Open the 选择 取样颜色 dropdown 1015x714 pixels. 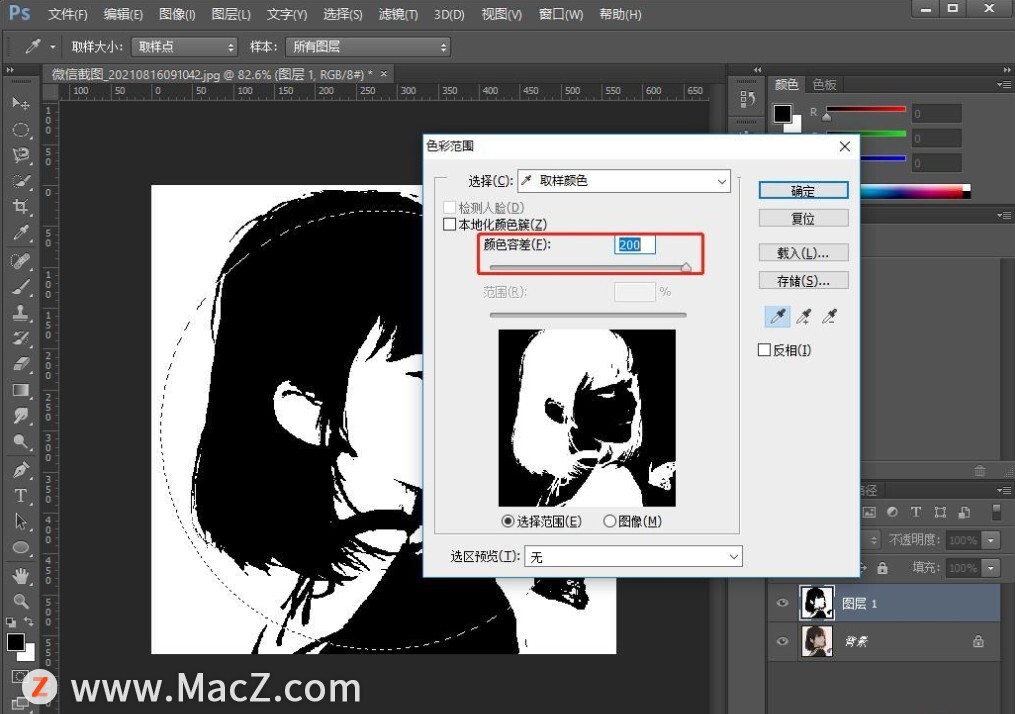tap(624, 181)
